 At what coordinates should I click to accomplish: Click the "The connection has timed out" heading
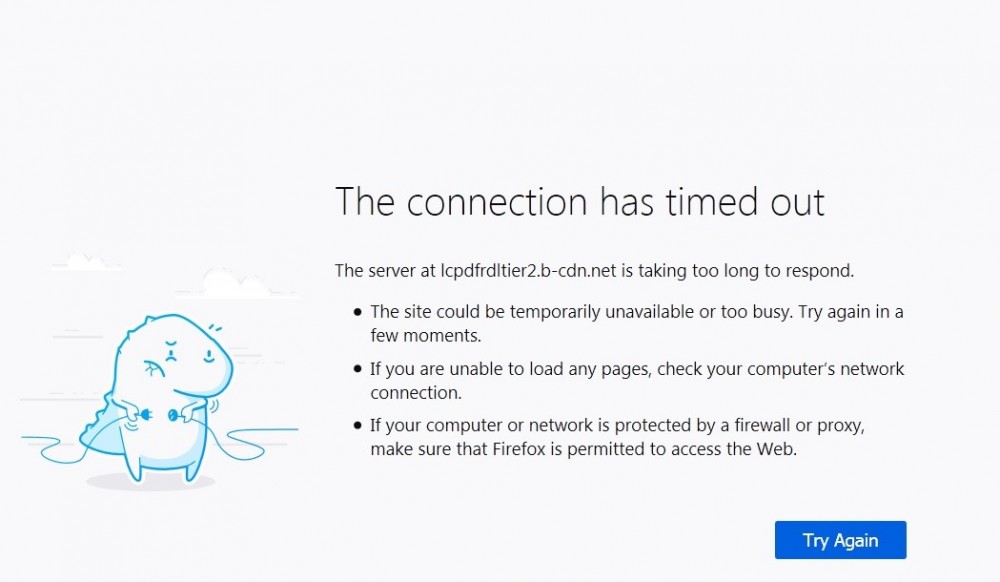tap(579, 202)
